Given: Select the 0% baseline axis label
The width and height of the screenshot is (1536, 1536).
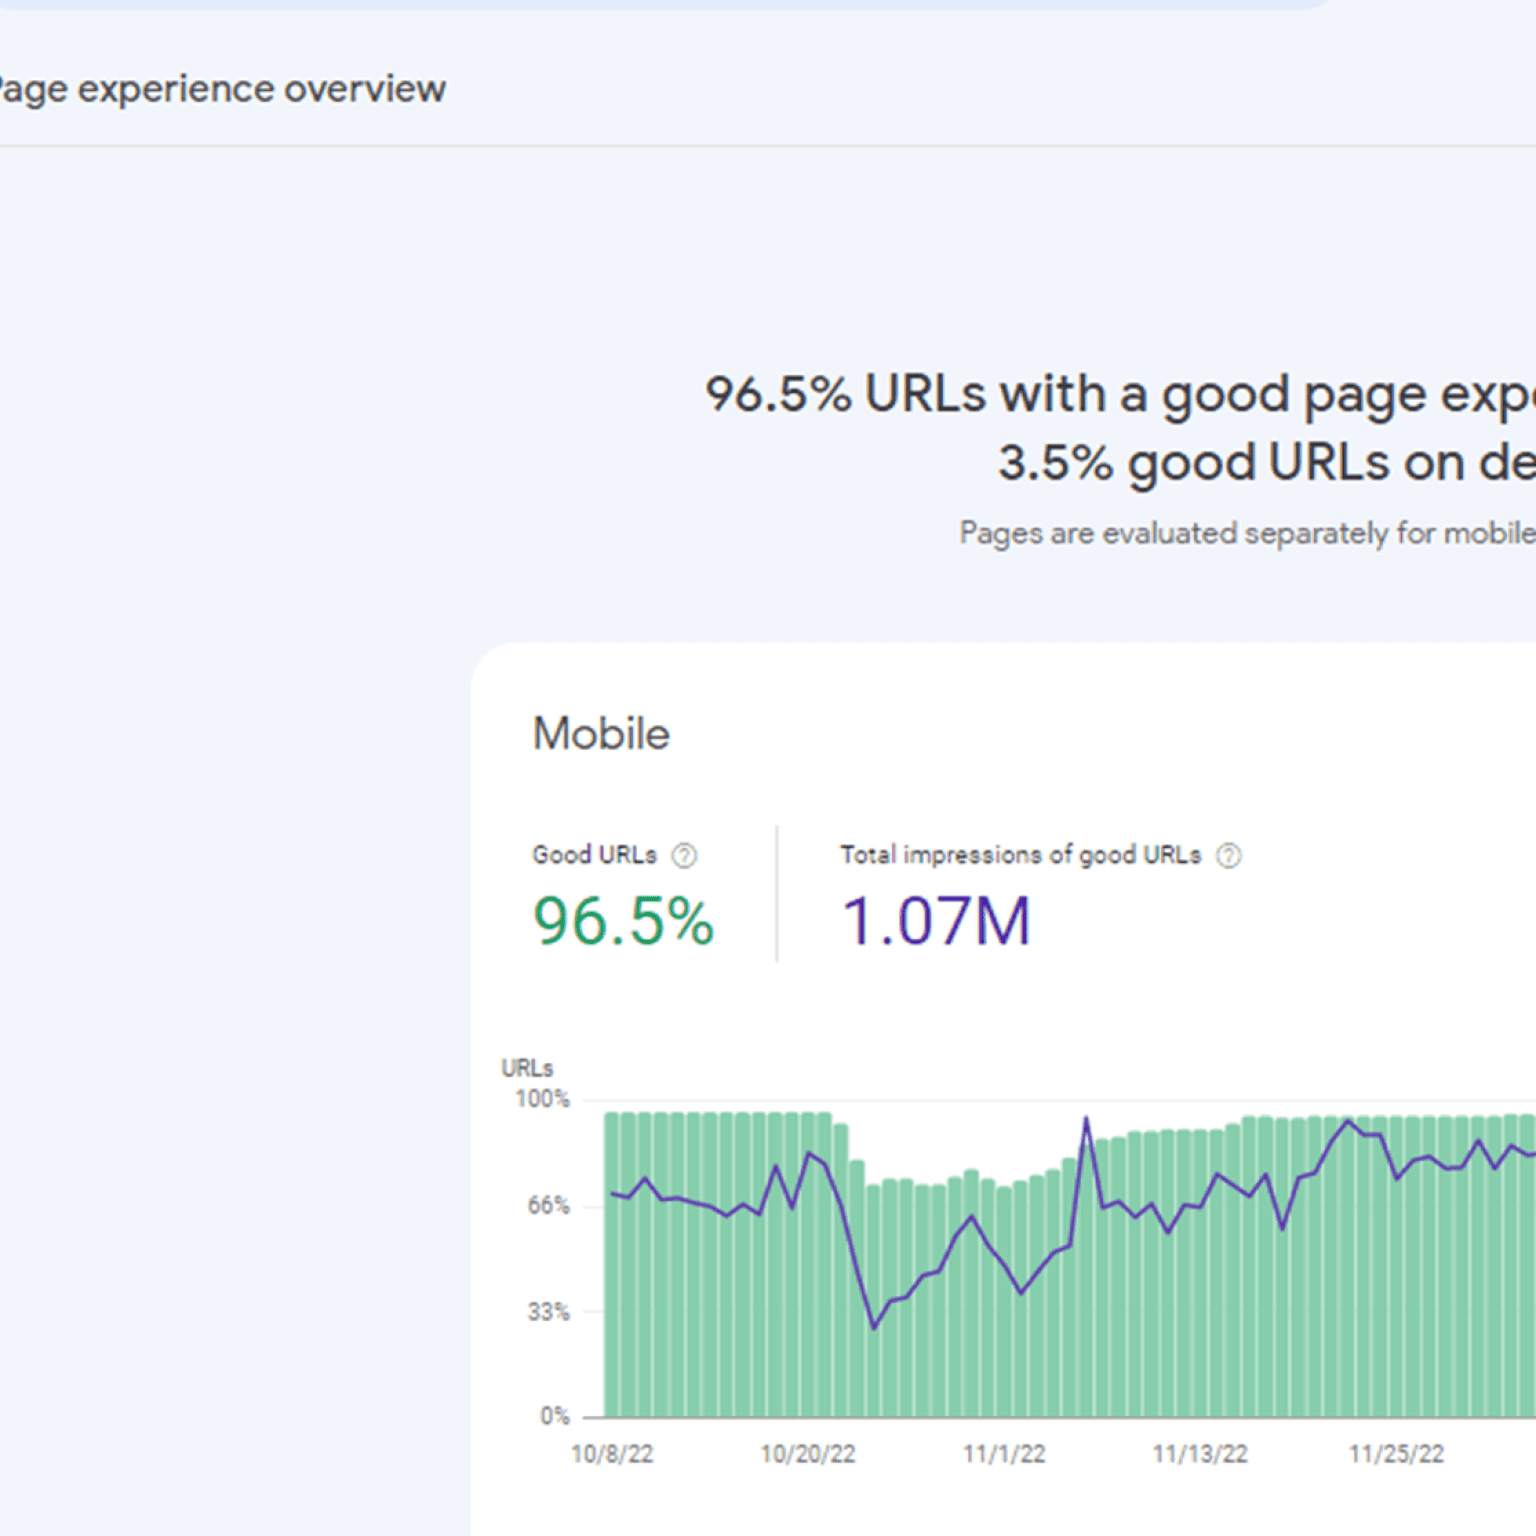Looking at the screenshot, I should [555, 1416].
